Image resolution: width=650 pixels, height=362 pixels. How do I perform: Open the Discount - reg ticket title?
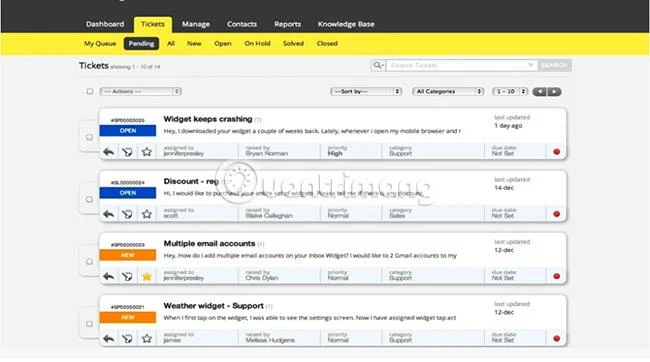pyautogui.click(x=191, y=181)
